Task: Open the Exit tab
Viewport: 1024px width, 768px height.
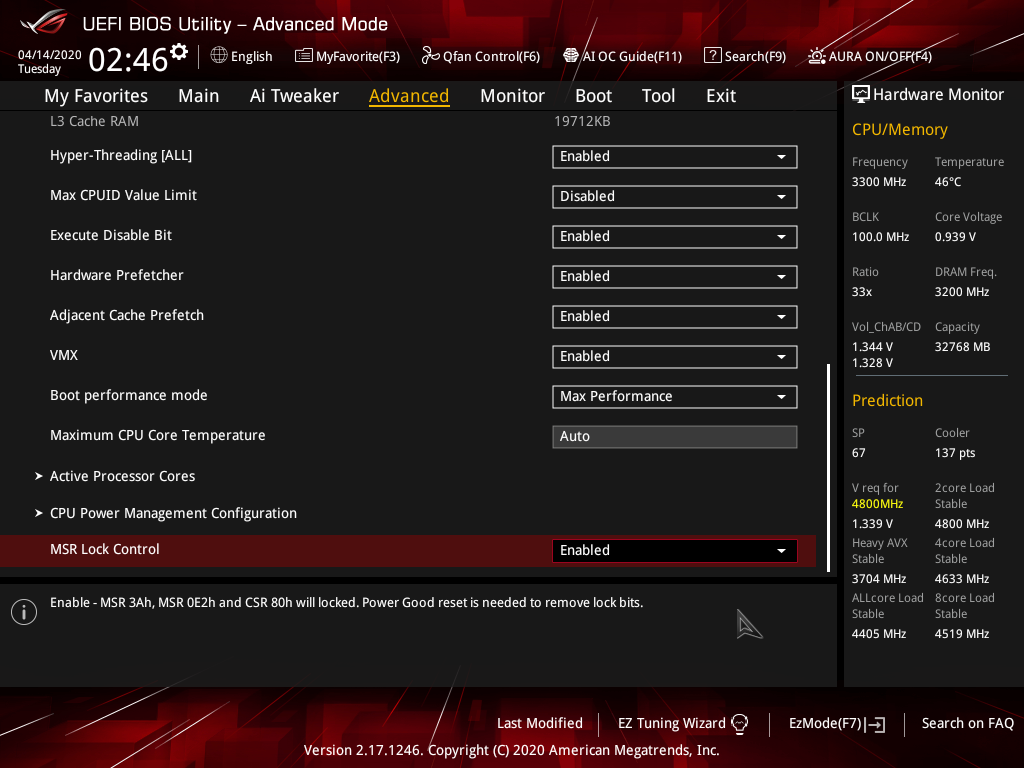Action: (x=721, y=96)
